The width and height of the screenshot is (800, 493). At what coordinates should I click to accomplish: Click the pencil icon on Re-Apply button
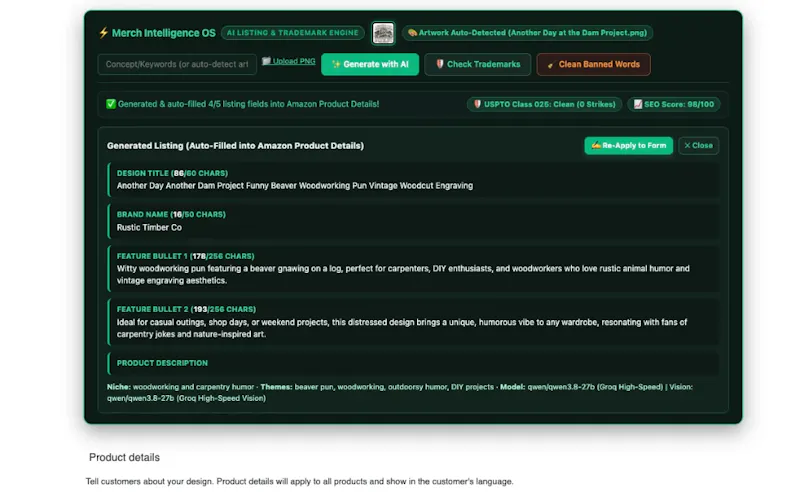596,145
